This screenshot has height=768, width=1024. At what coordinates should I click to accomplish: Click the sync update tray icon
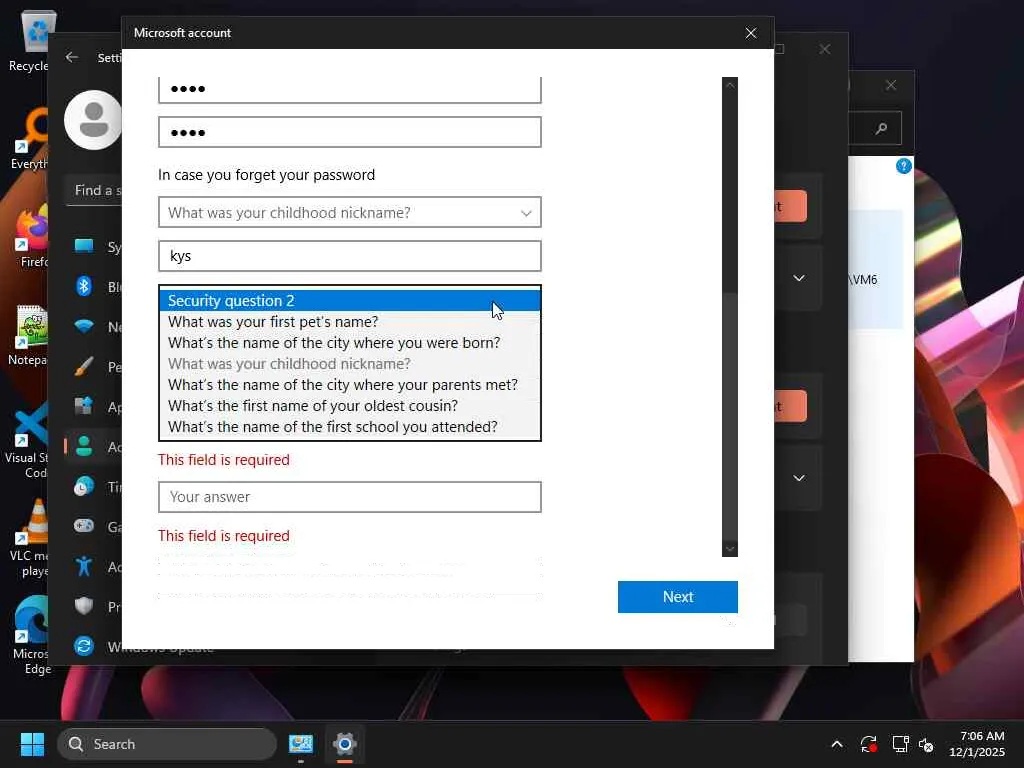(868, 744)
